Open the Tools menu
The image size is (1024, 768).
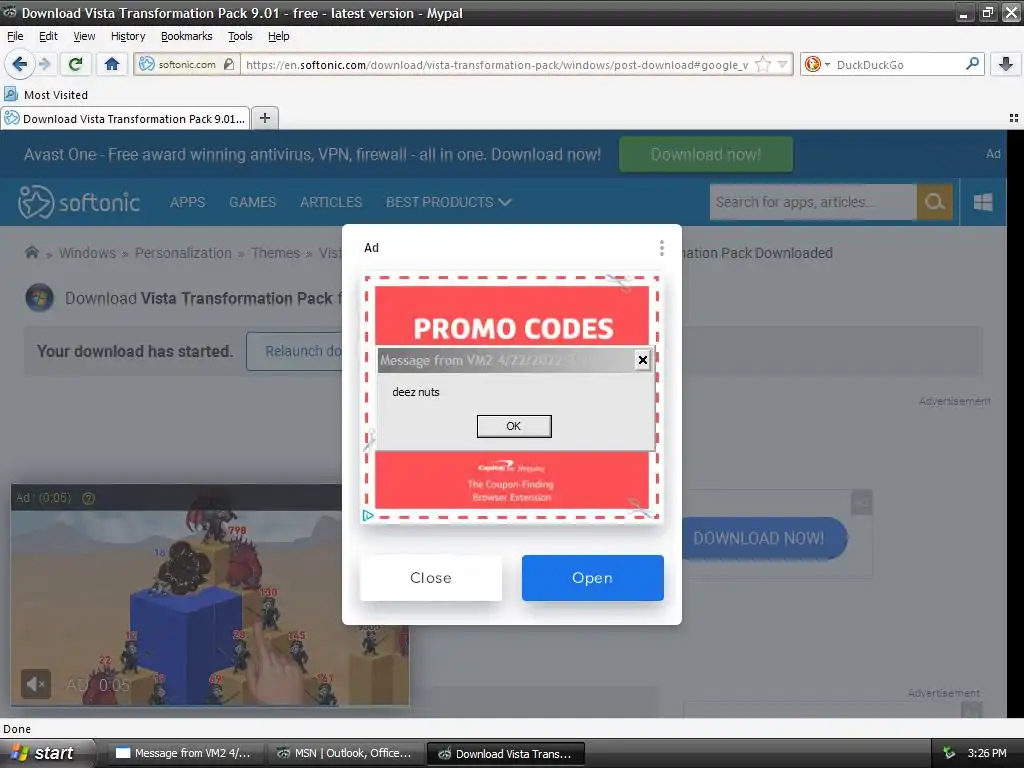tap(240, 36)
